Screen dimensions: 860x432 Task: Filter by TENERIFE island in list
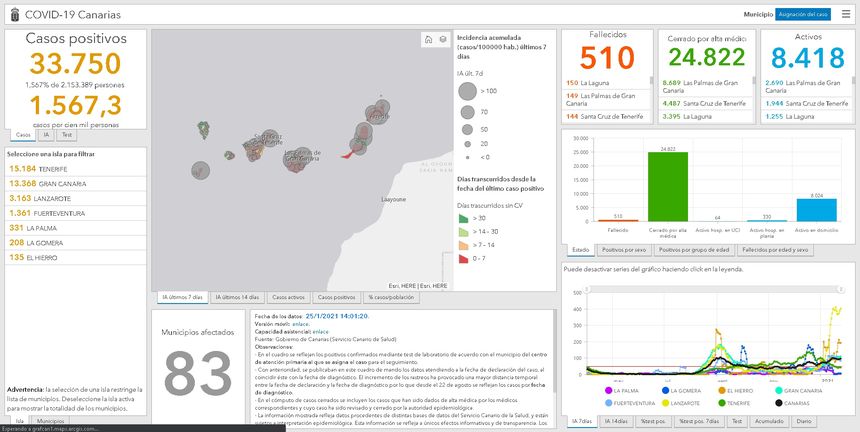click(40, 169)
